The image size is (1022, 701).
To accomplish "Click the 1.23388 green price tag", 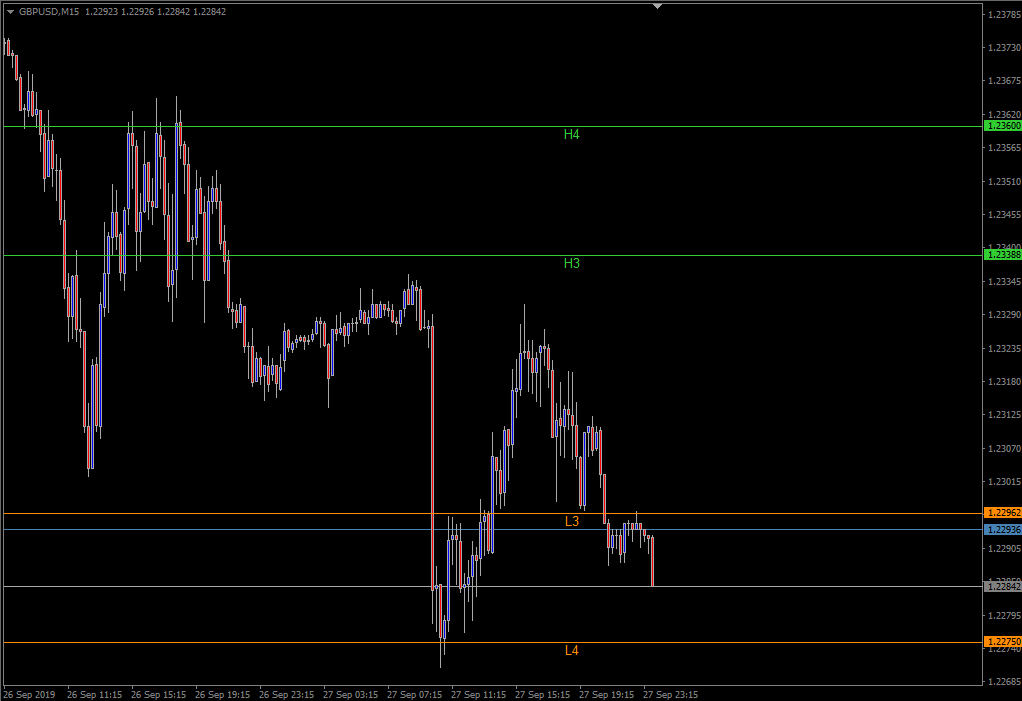I will (x=1002, y=255).
